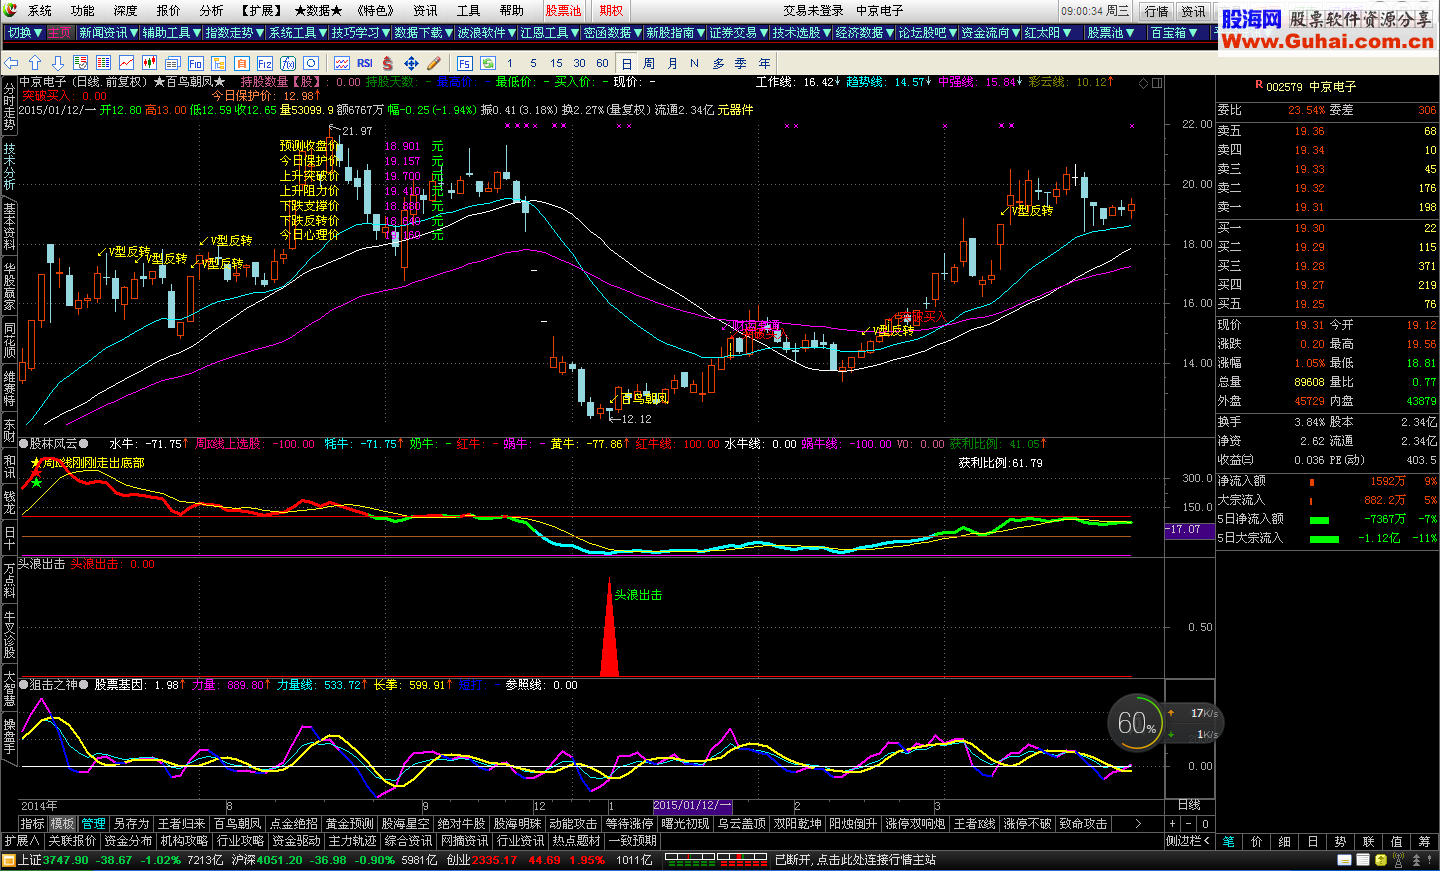
Task: Select the pencil drawing tool icon
Action: (x=434, y=63)
